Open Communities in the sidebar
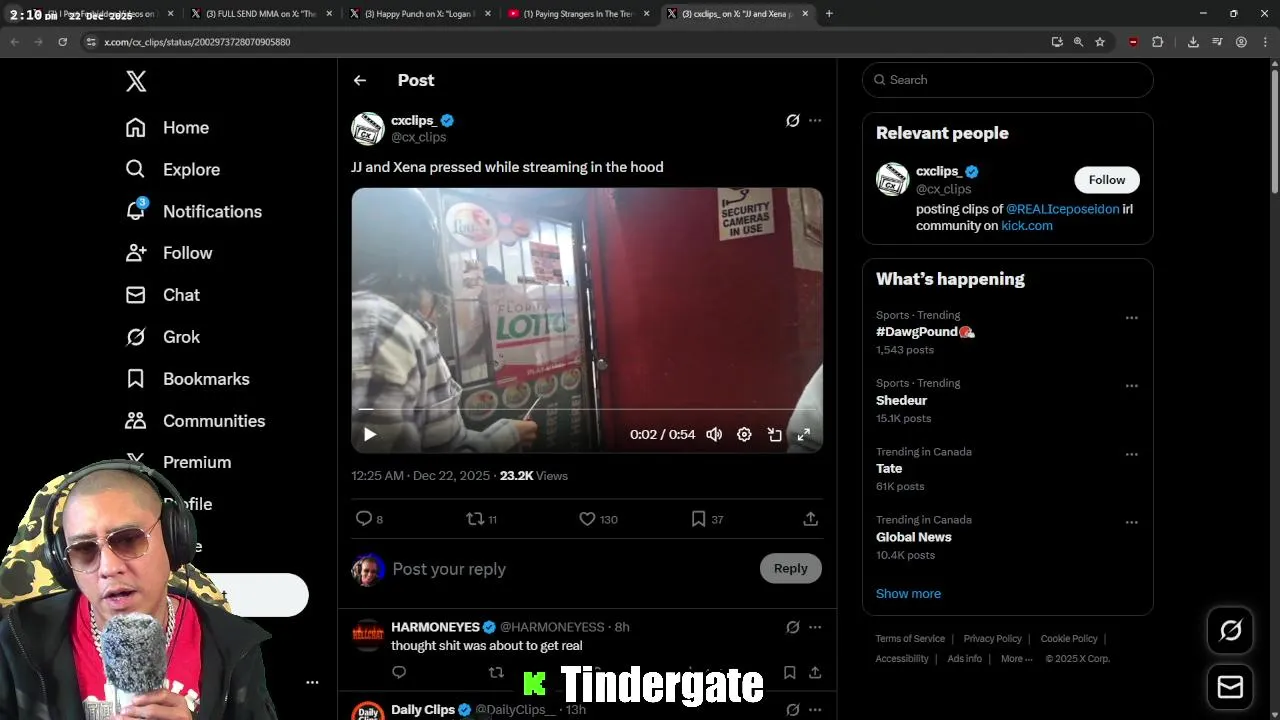 coord(195,421)
